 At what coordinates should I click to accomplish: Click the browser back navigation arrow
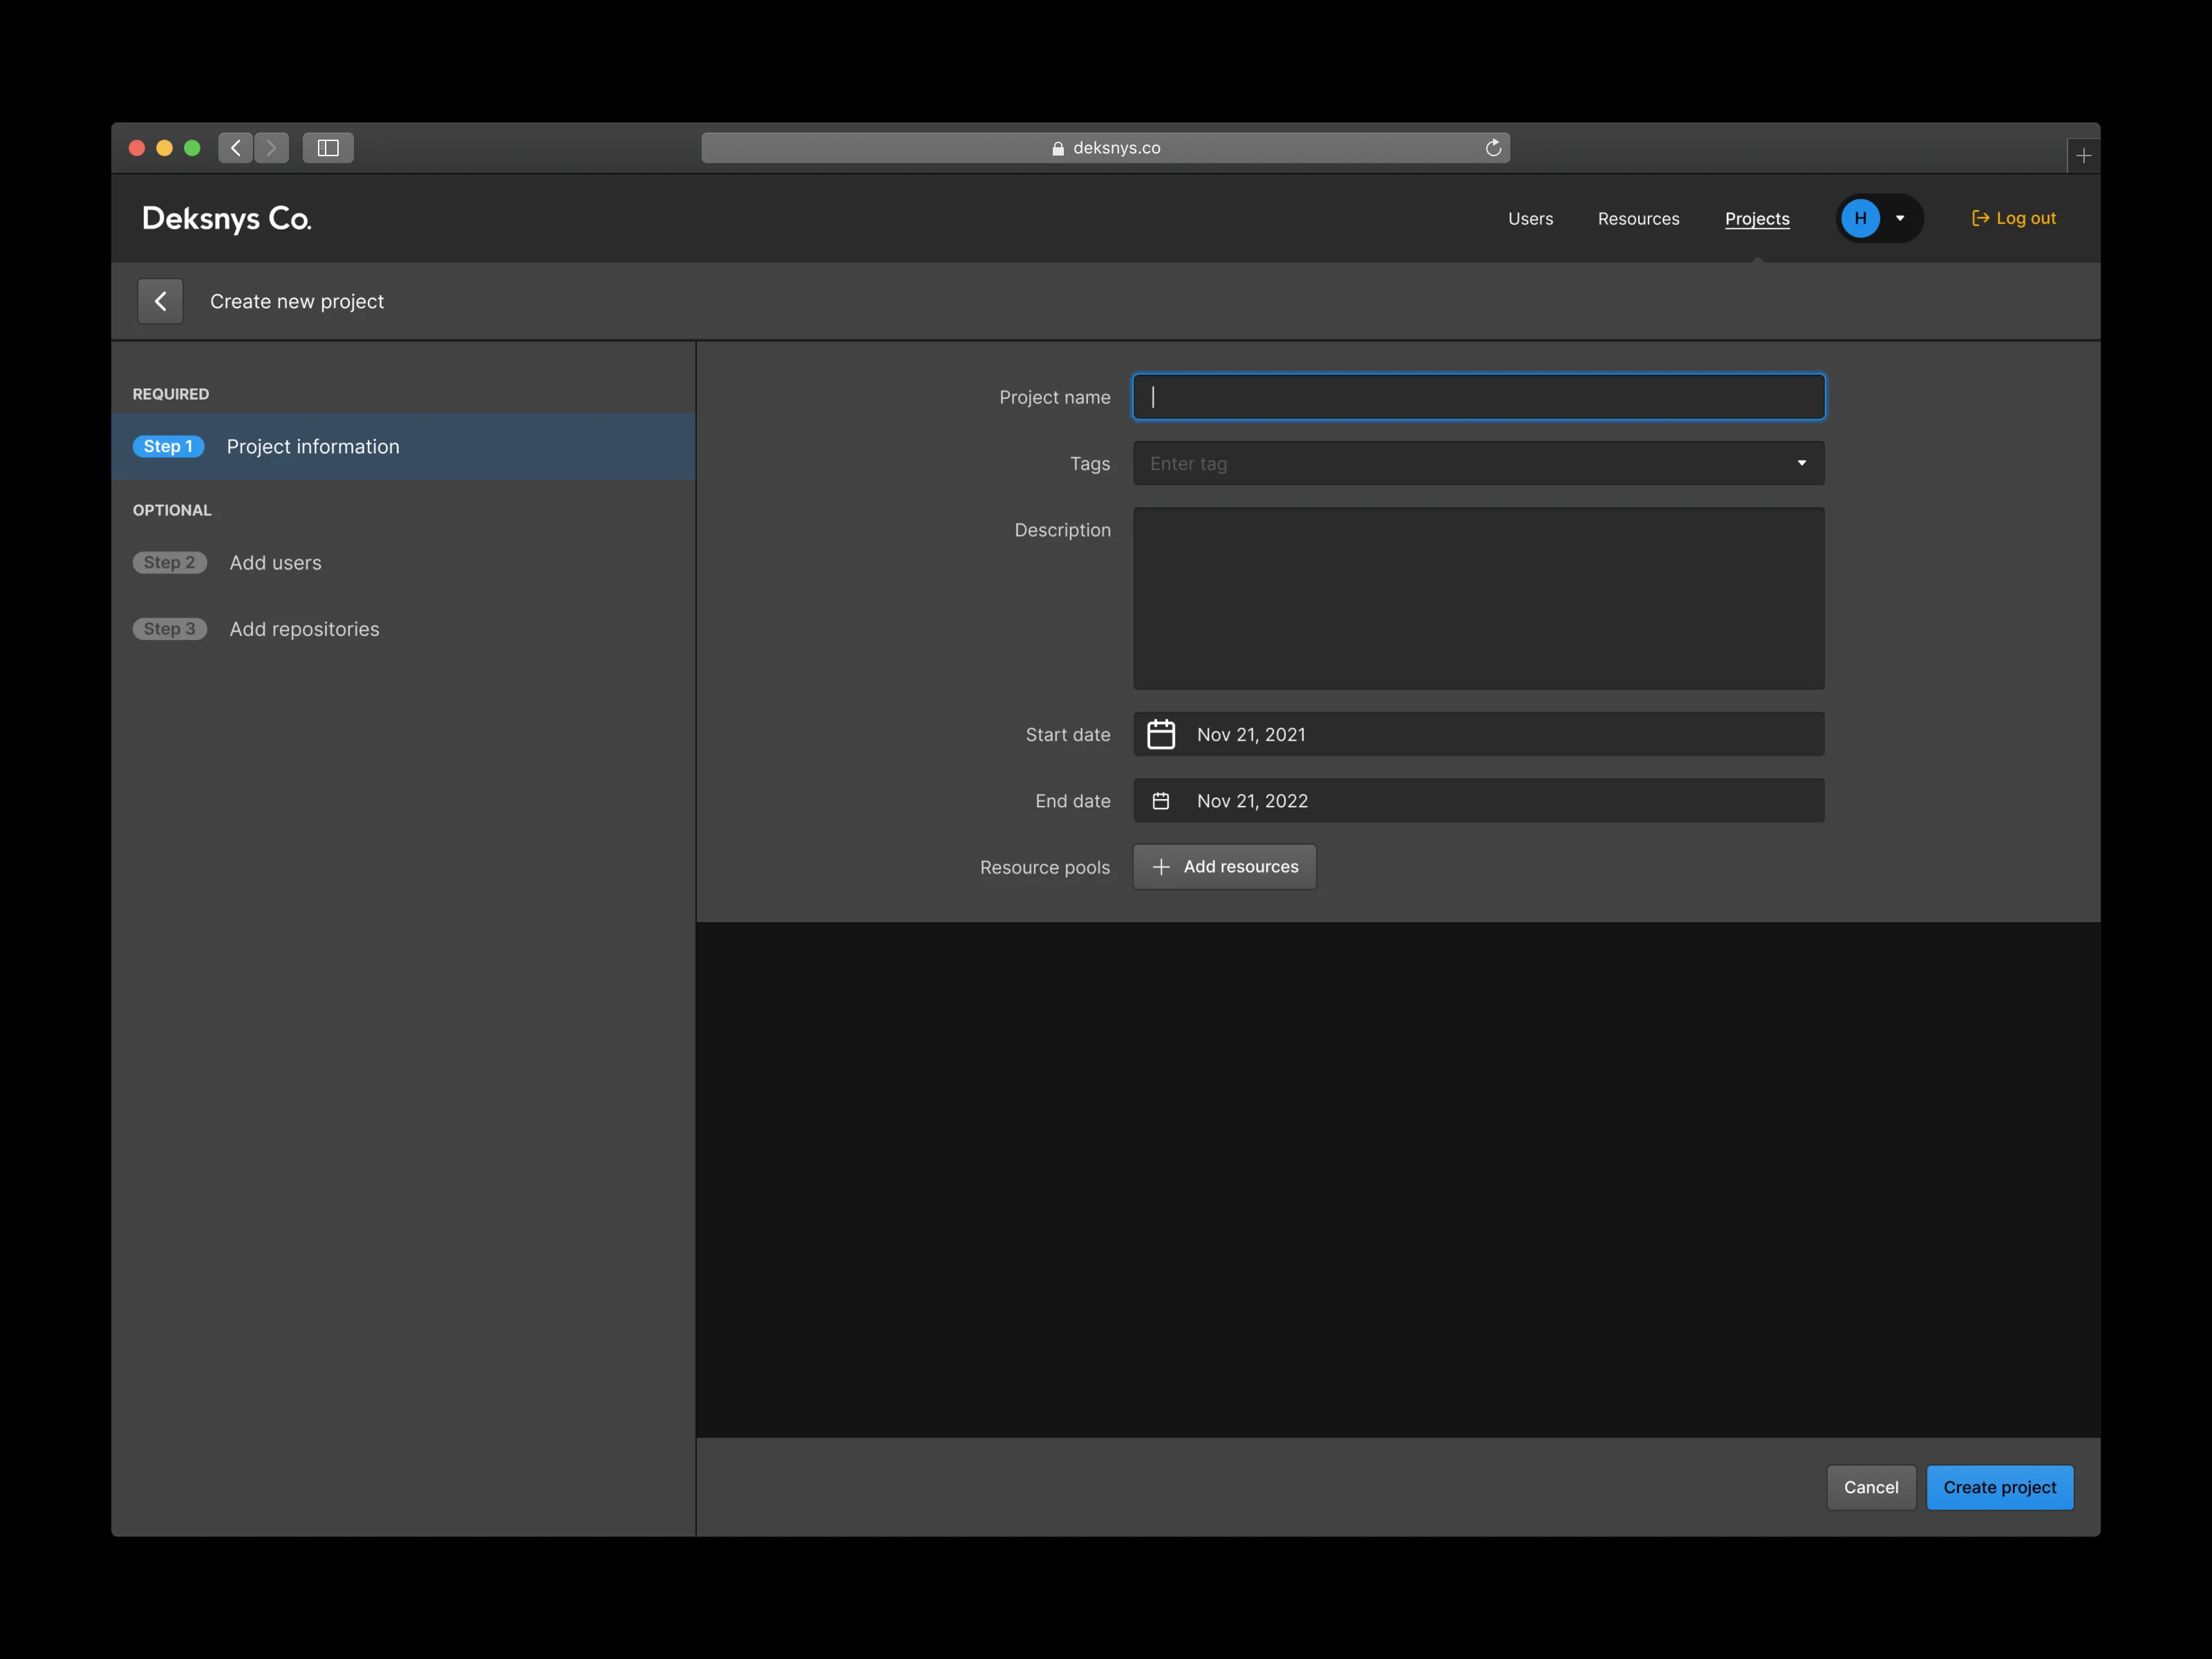[x=236, y=148]
